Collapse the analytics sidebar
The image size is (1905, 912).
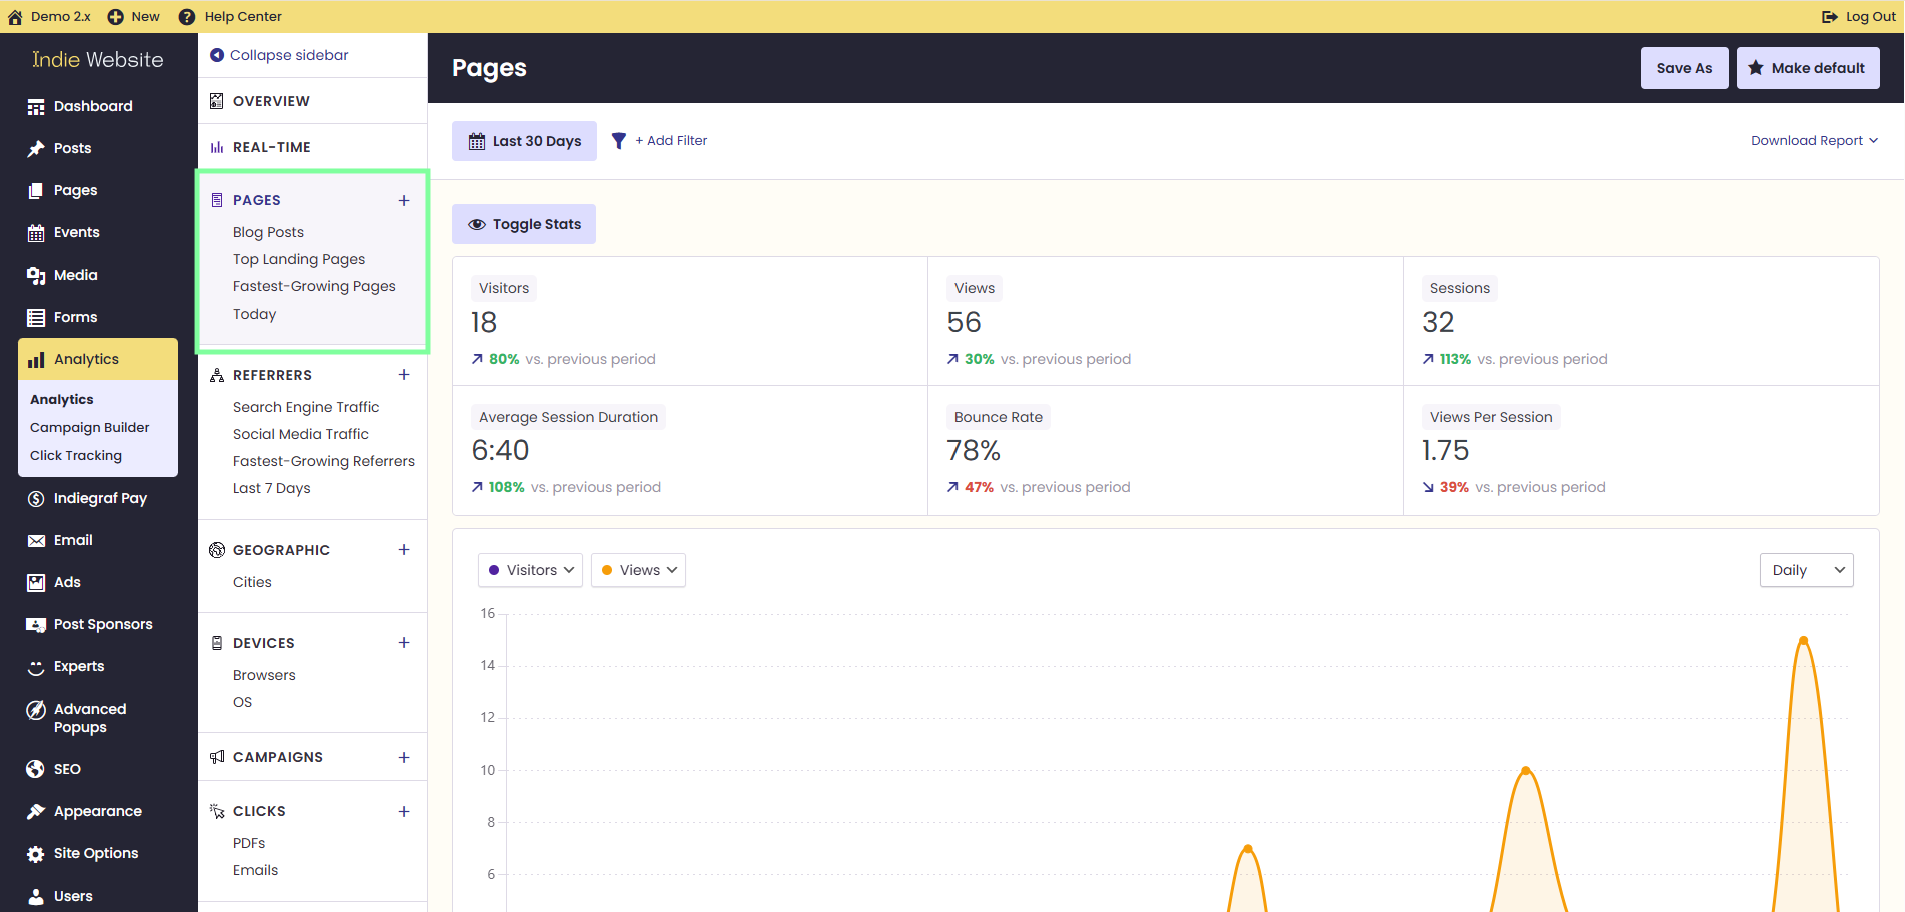(280, 55)
